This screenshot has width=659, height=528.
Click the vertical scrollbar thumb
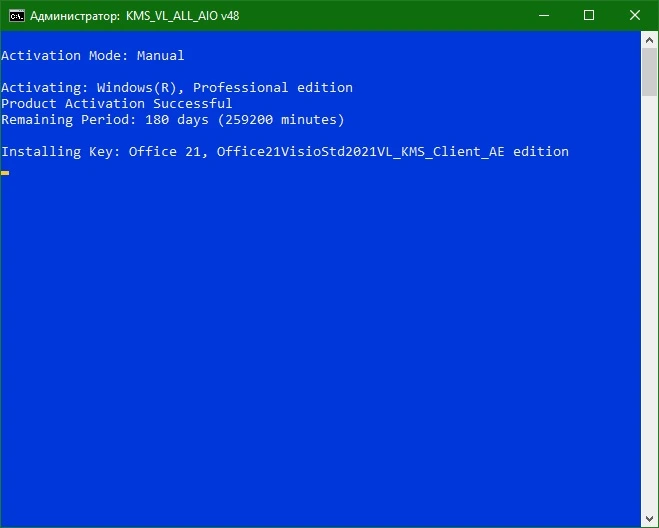(x=649, y=72)
